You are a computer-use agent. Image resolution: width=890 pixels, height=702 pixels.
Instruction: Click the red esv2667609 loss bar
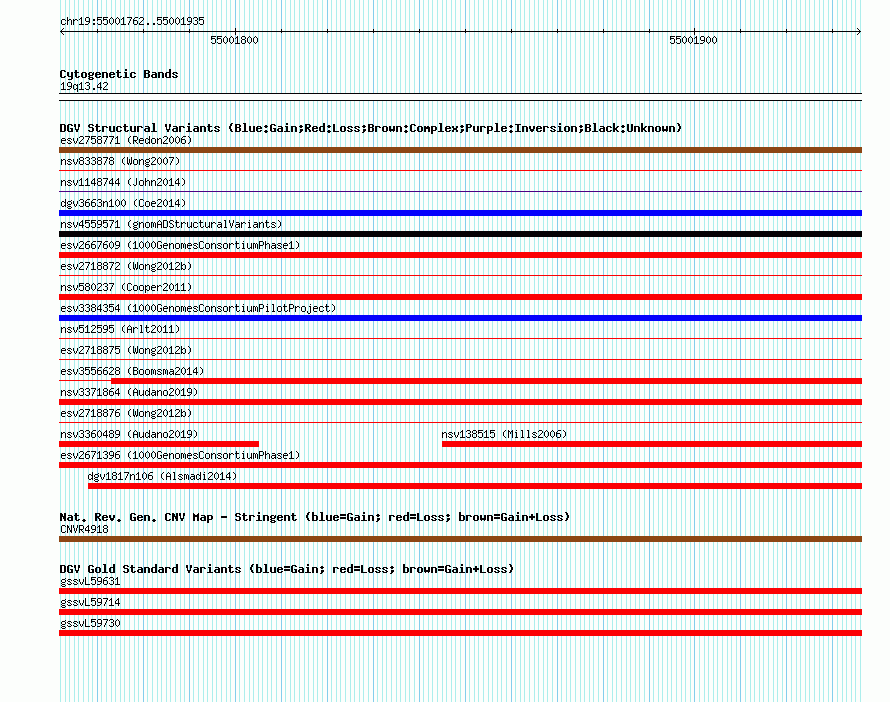tap(460, 255)
